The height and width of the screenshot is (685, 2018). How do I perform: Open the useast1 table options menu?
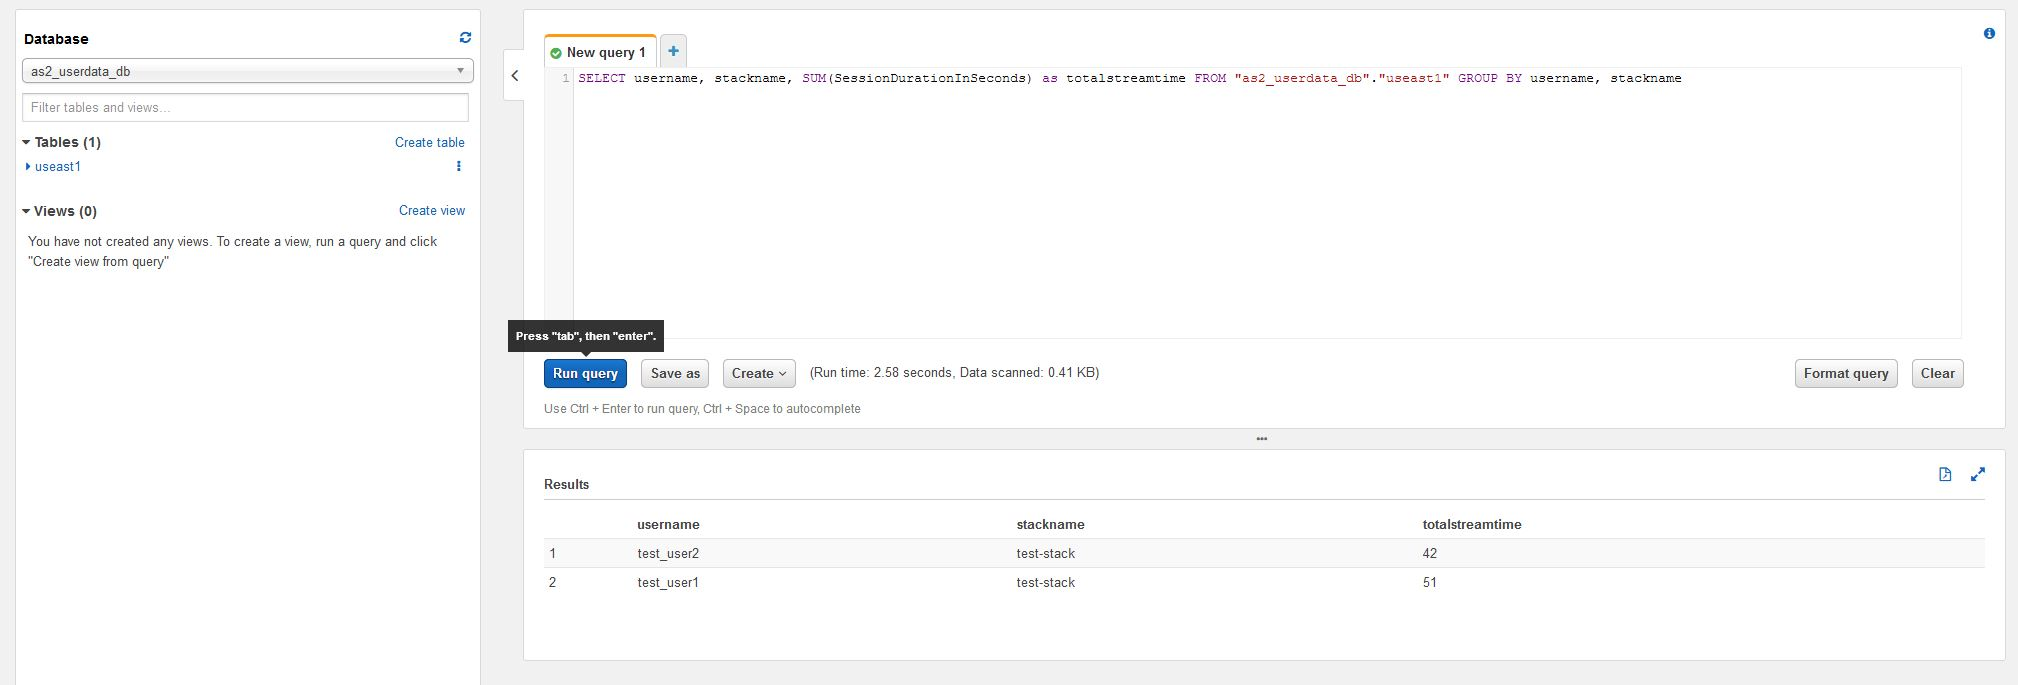point(459,166)
